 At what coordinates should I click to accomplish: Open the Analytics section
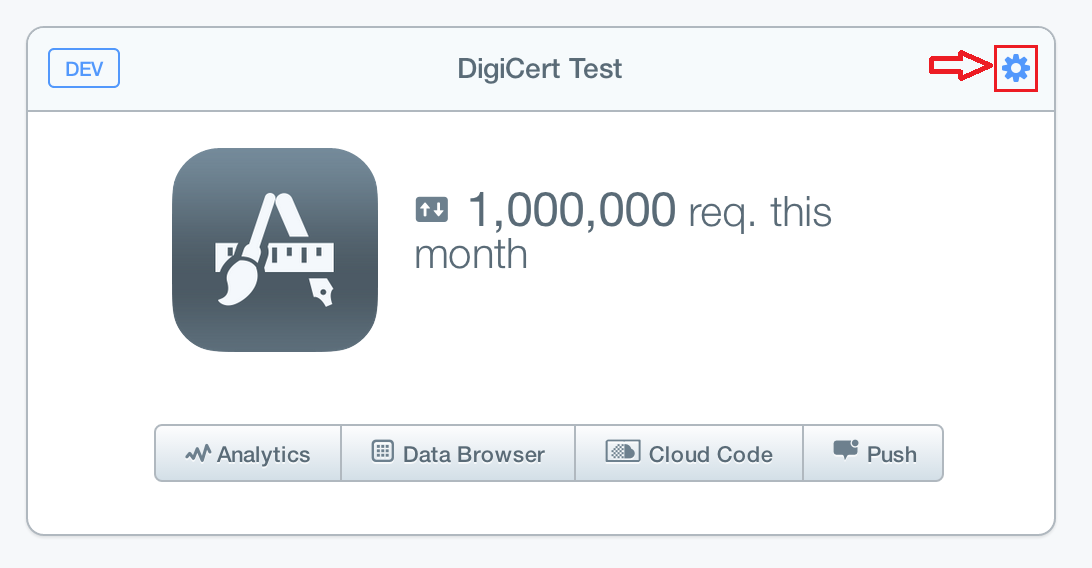tap(248, 454)
